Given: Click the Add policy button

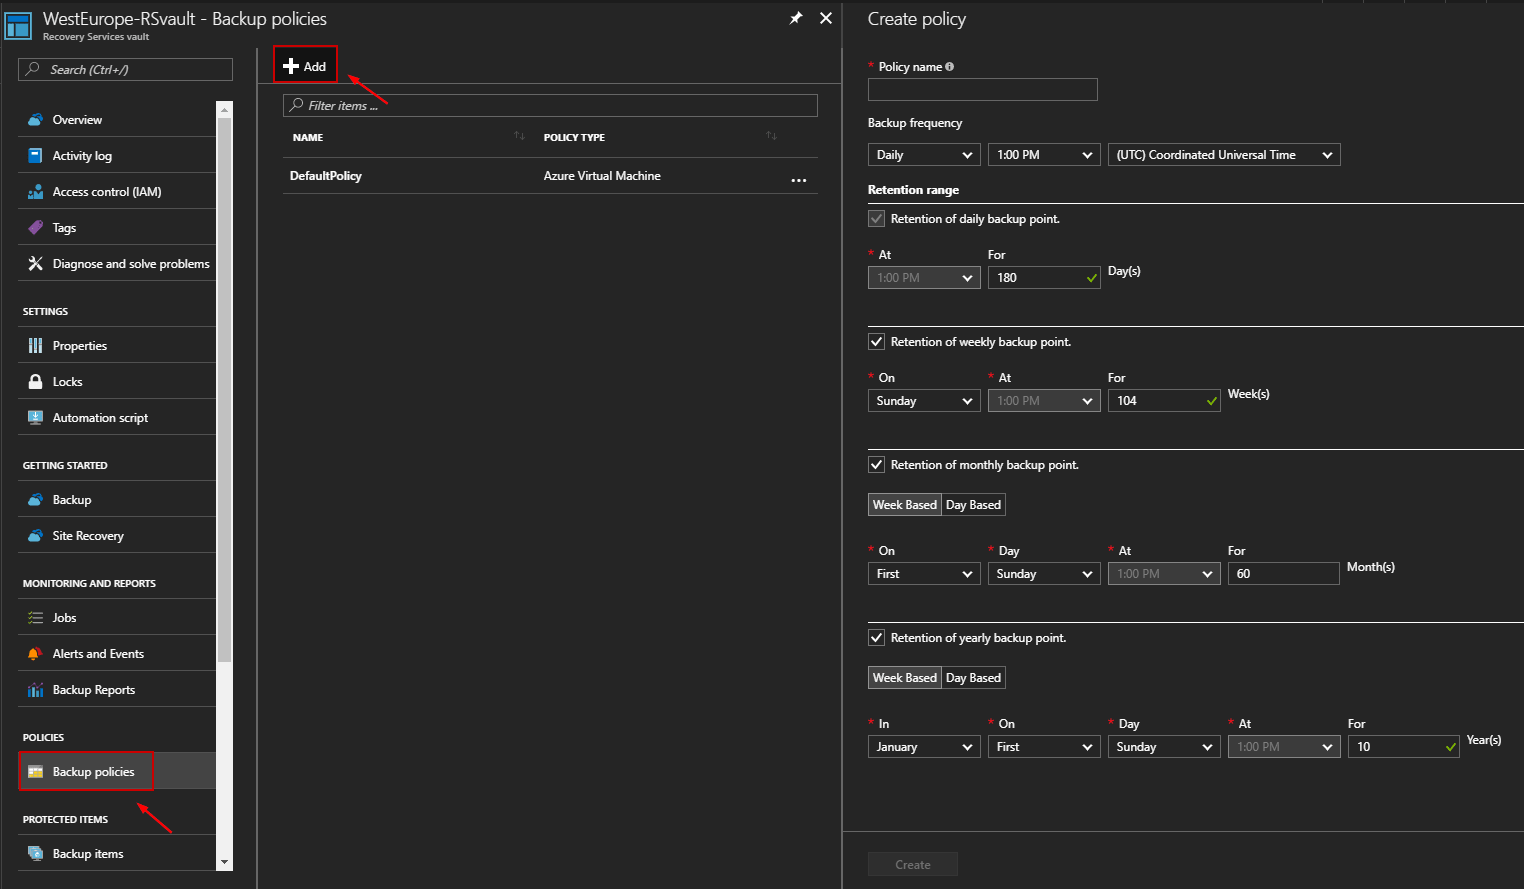Looking at the screenshot, I should pos(305,66).
